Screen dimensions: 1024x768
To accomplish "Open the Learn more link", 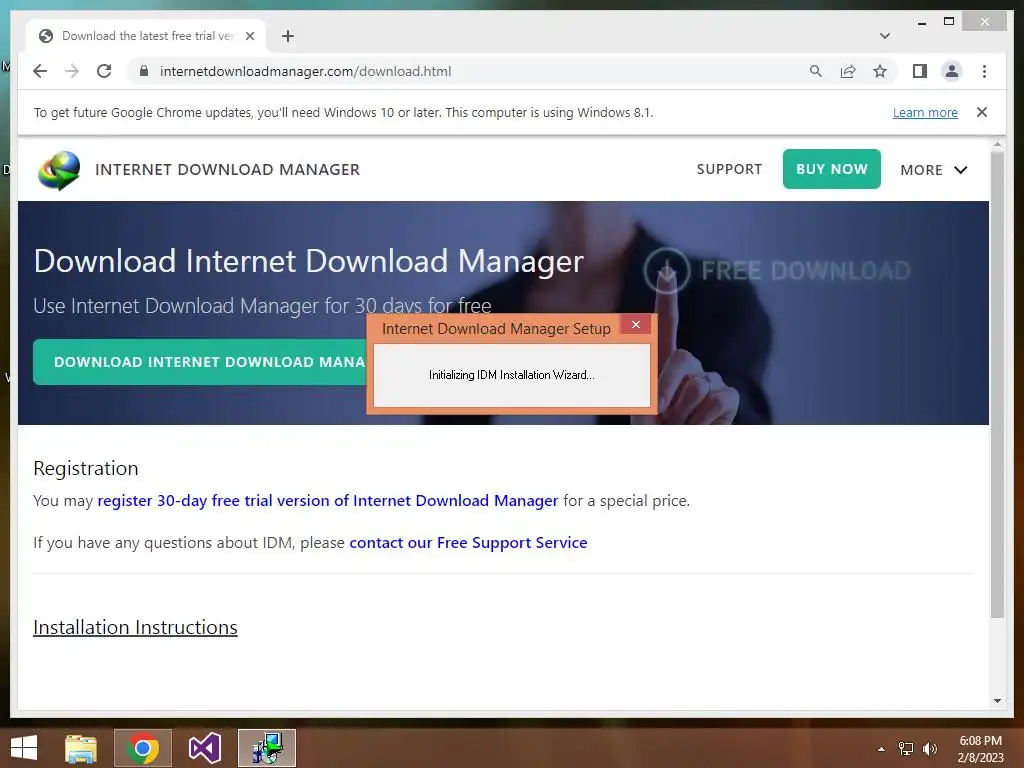I will pos(925,112).
